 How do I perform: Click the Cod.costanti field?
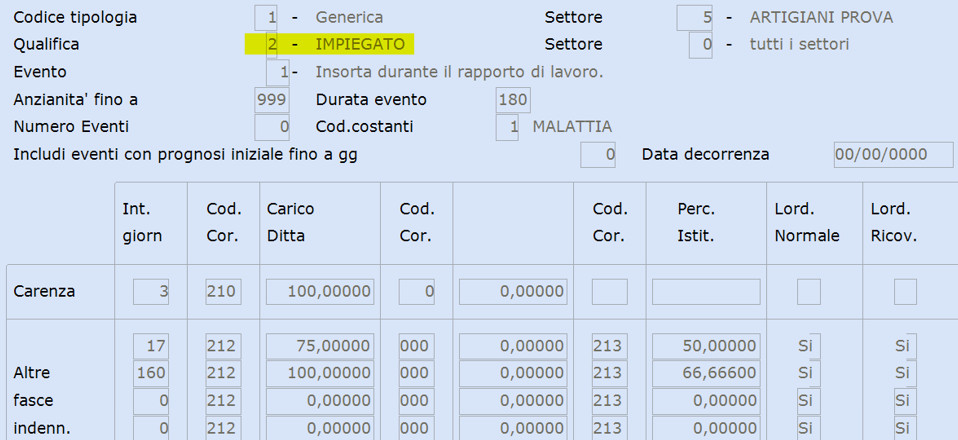507,127
